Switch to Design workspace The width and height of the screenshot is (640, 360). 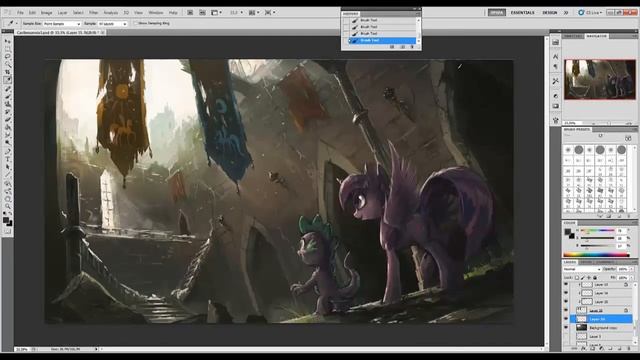[x=549, y=13]
